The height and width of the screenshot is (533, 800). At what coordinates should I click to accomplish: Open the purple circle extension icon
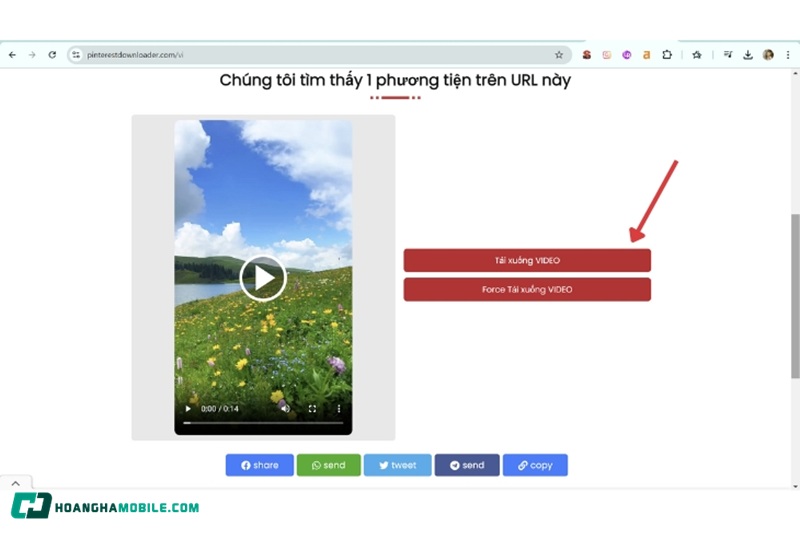point(627,55)
